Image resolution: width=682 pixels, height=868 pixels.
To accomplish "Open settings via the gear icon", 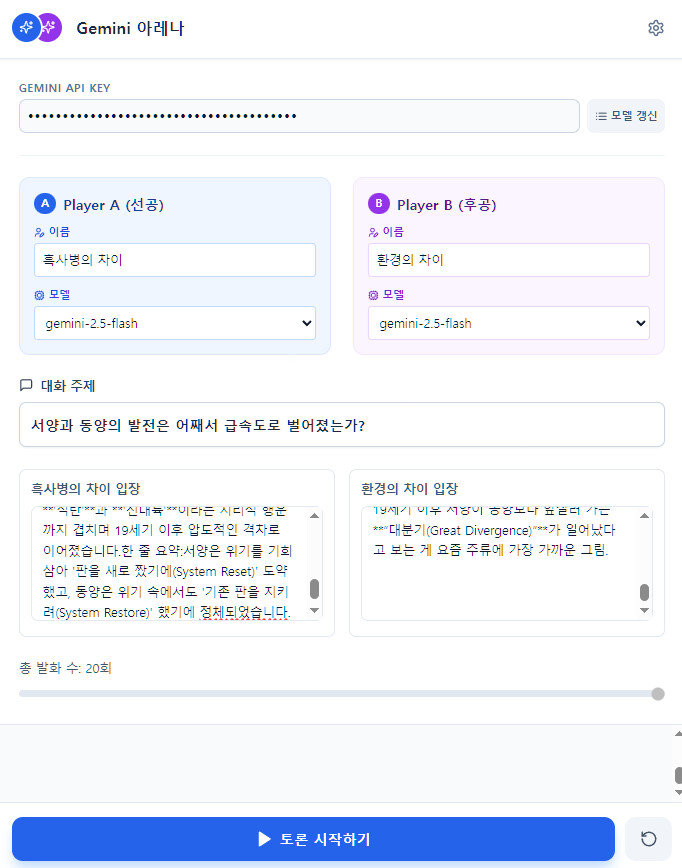I will [655, 28].
